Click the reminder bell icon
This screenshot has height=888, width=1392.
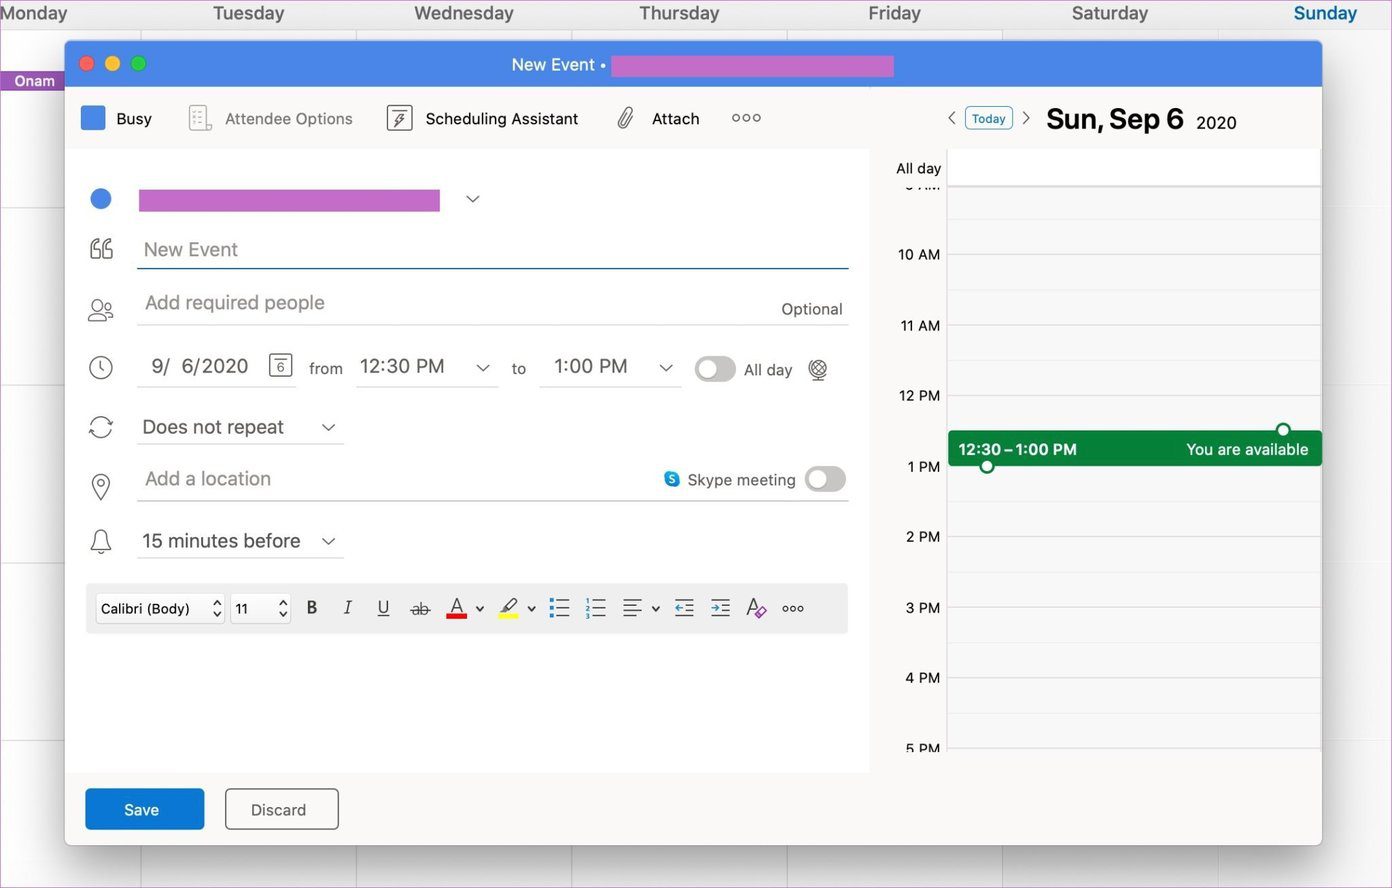tap(101, 541)
